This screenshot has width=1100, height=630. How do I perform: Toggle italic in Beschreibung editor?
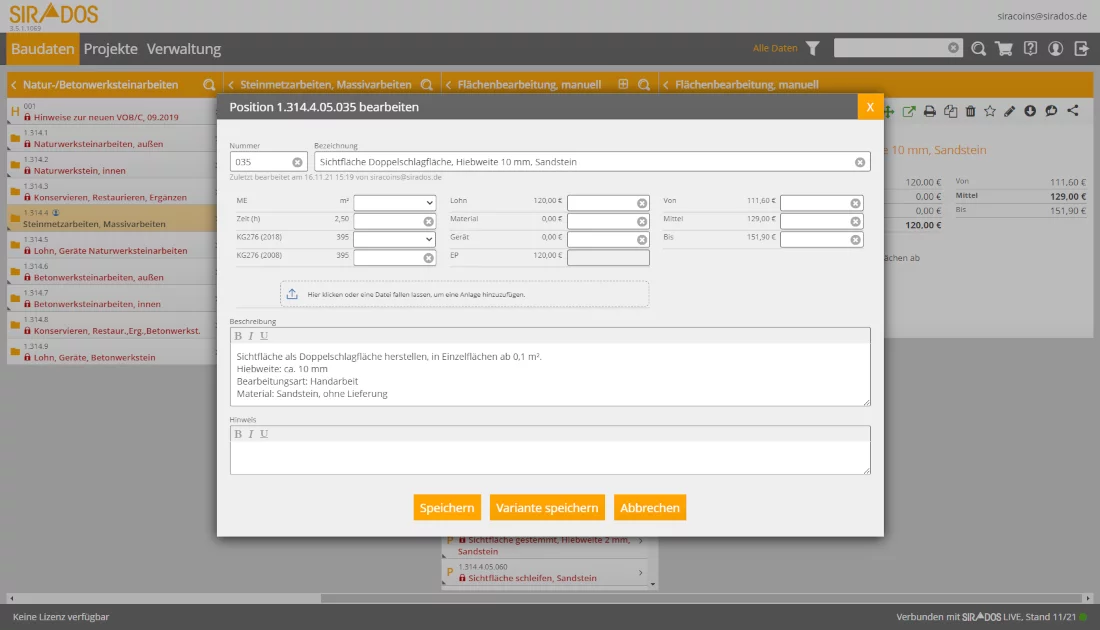click(x=250, y=336)
